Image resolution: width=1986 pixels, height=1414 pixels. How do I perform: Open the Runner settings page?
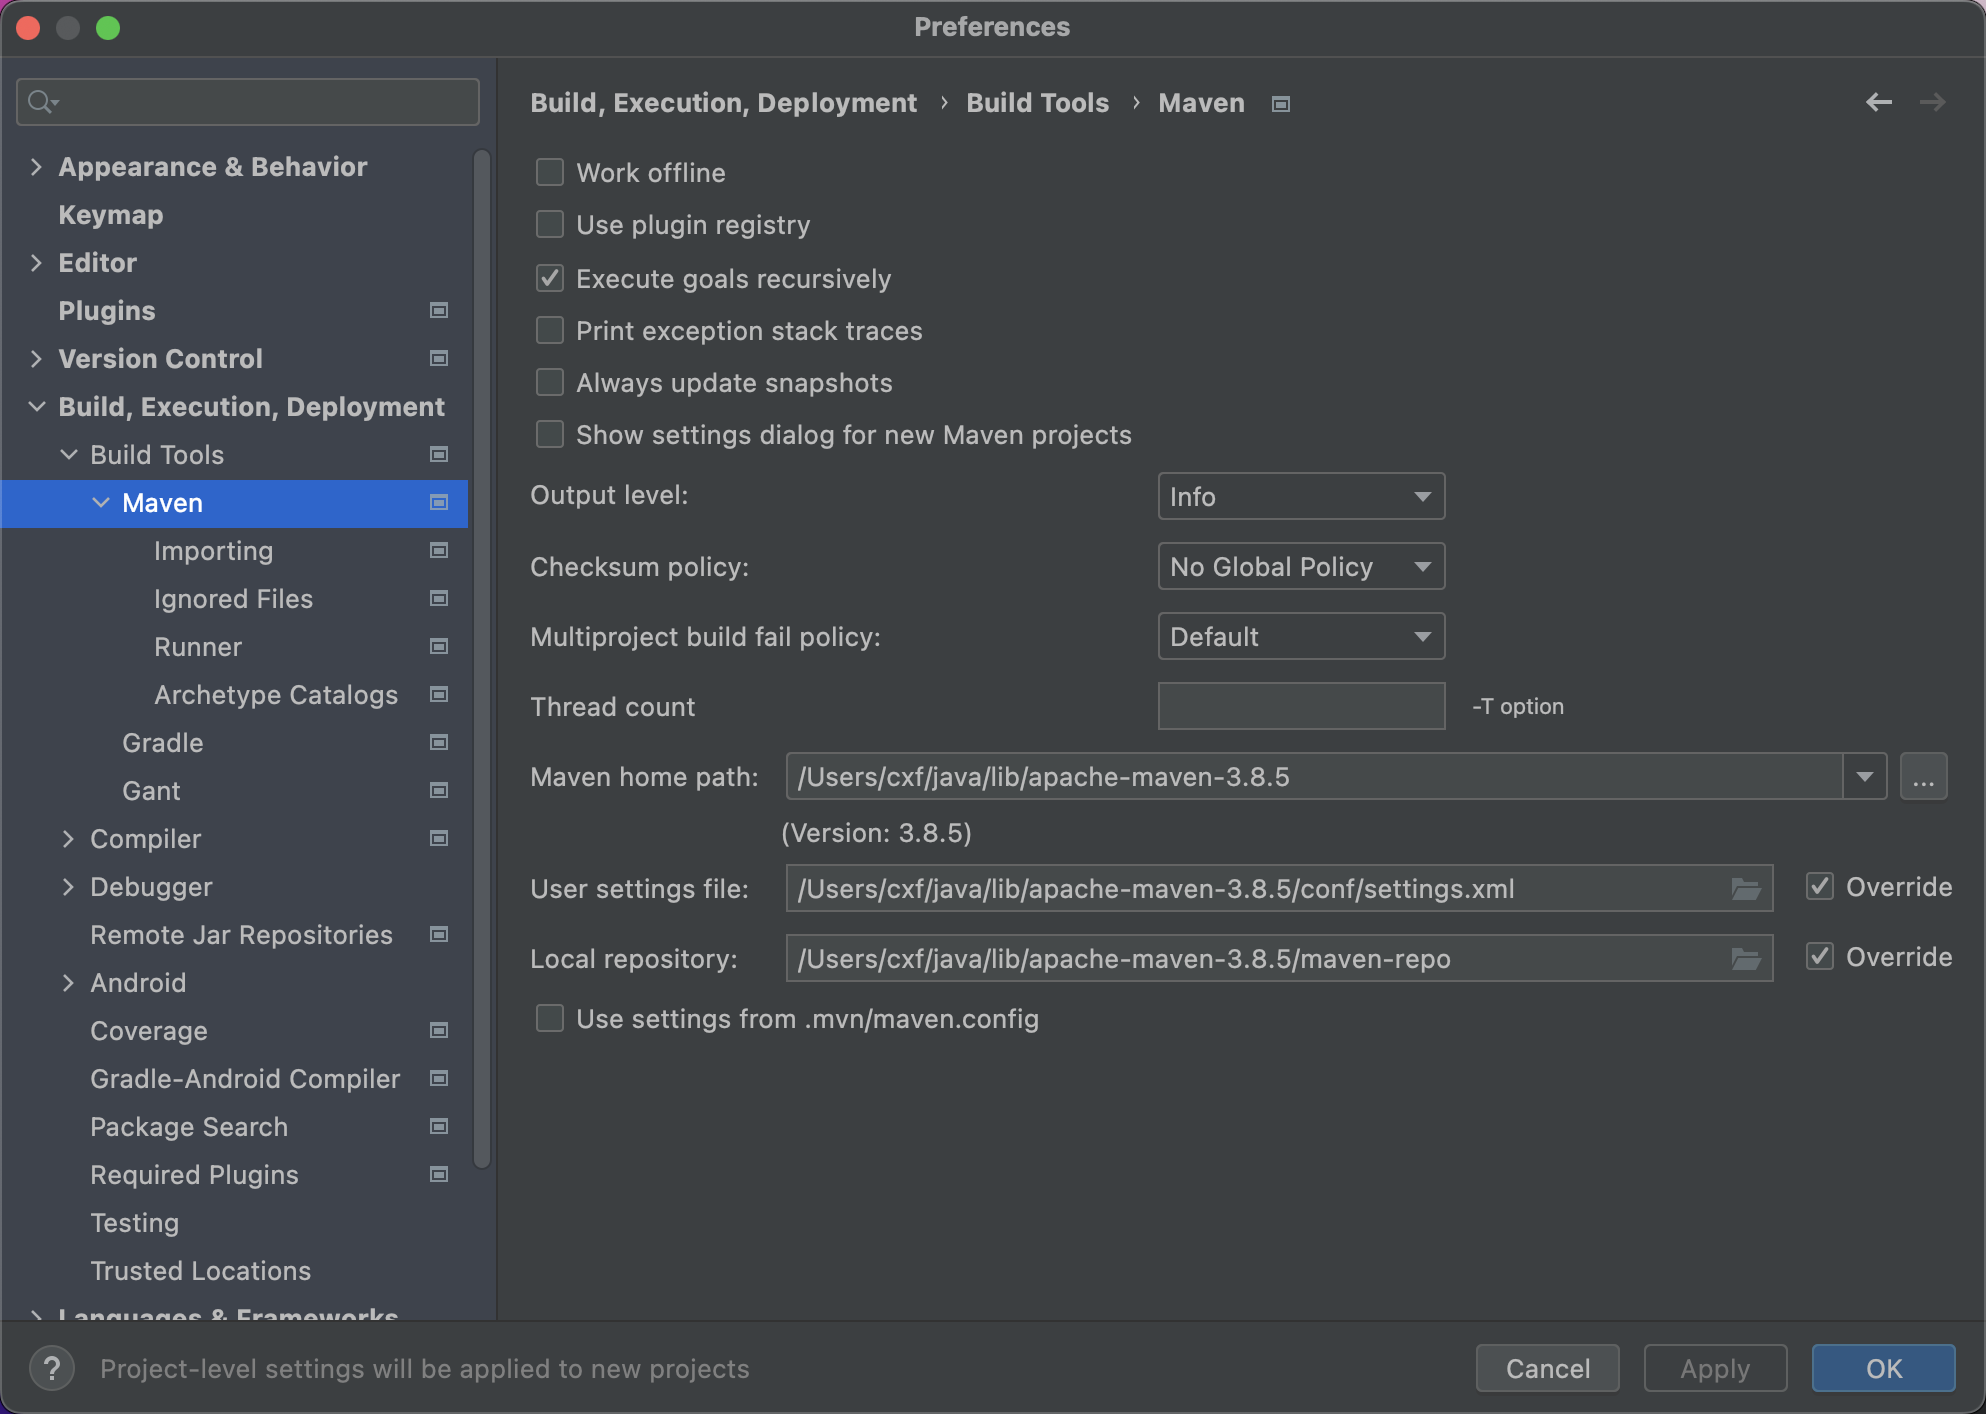click(x=198, y=646)
